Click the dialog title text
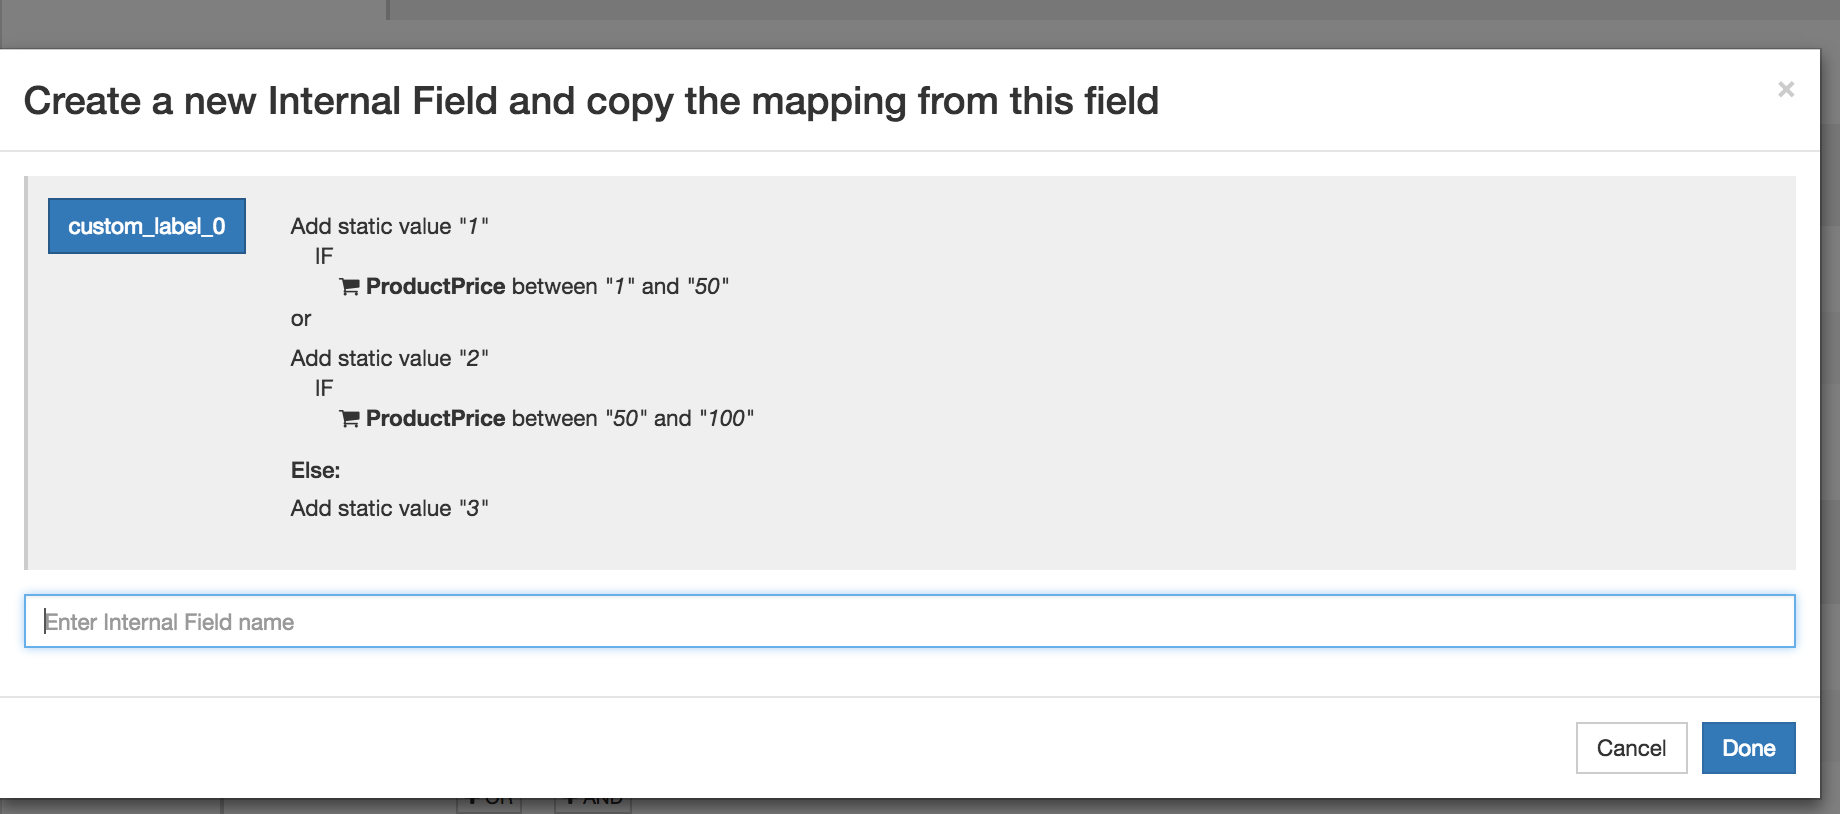 click(591, 101)
